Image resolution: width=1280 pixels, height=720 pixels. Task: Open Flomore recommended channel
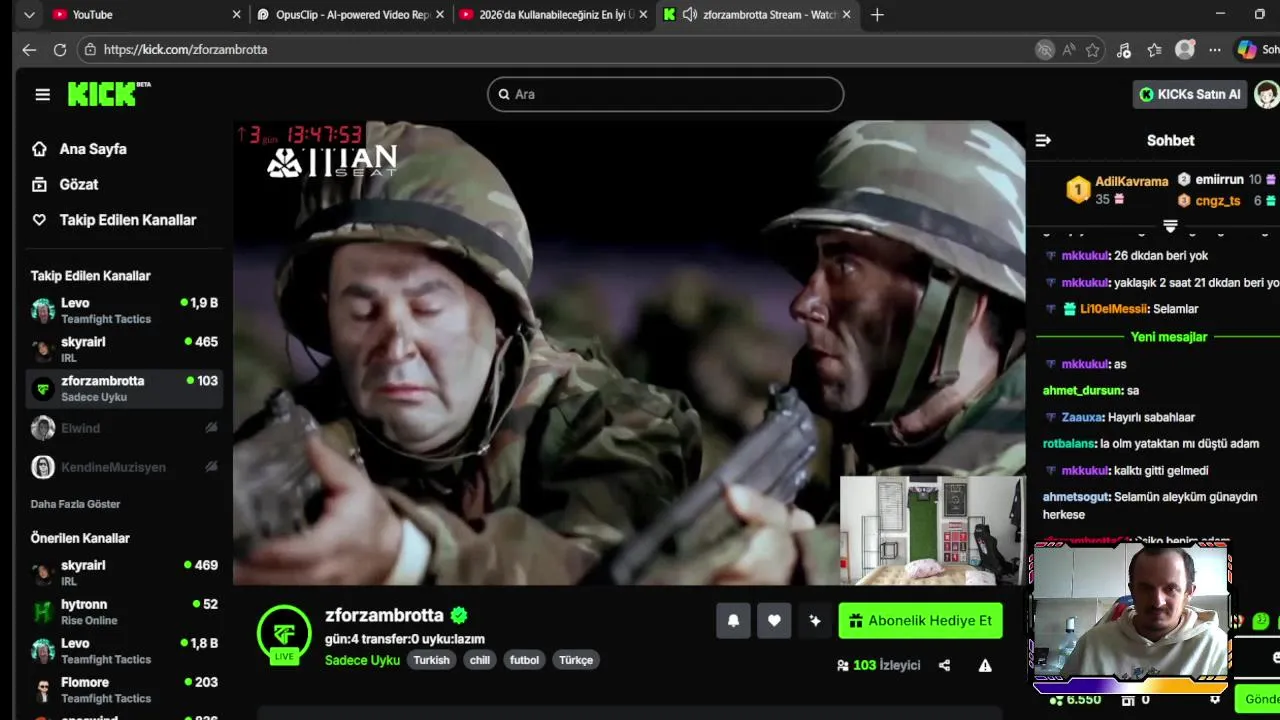(124, 690)
